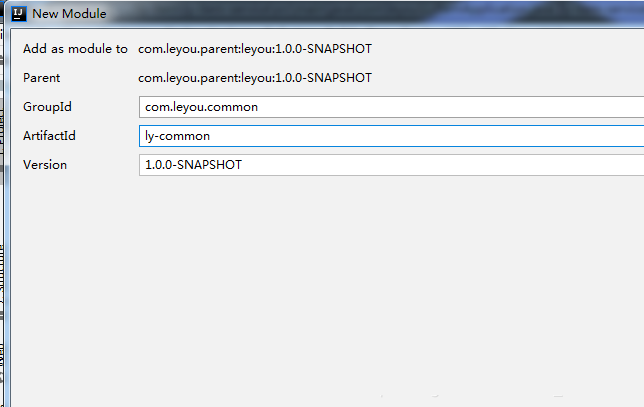Click the ArtifactId label
644x407 pixels.
point(49,136)
